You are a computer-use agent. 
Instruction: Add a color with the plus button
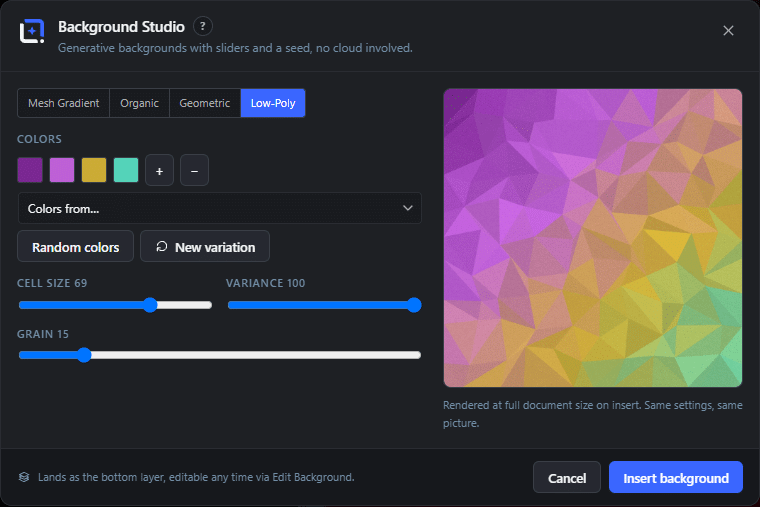[159, 171]
